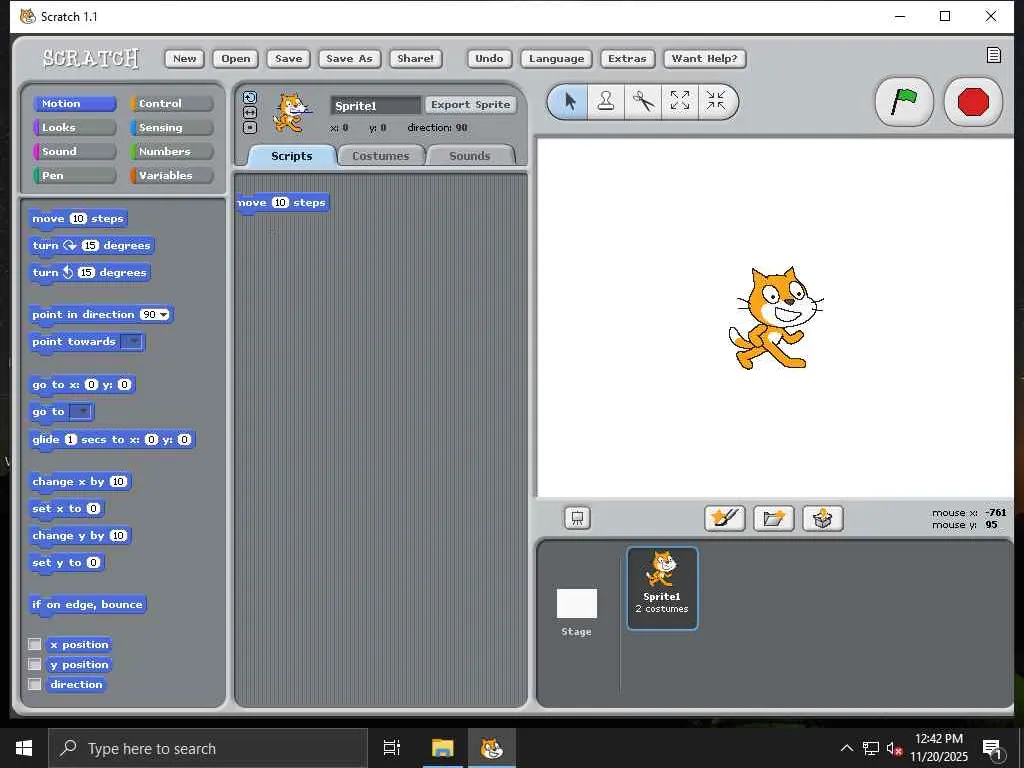The image size is (1024, 768).
Task: Switch to presentation mode icon
Action: coord(577,519)
